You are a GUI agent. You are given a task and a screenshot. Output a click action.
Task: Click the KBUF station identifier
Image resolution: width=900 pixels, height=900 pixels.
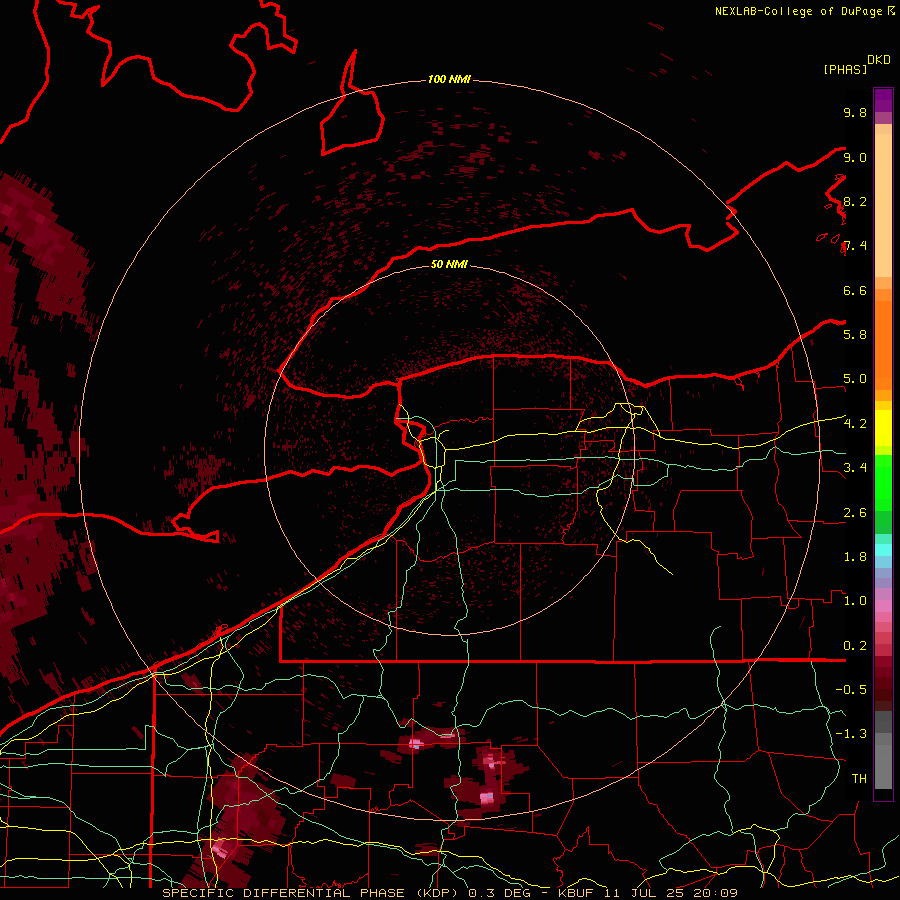[x=575, y=893]
